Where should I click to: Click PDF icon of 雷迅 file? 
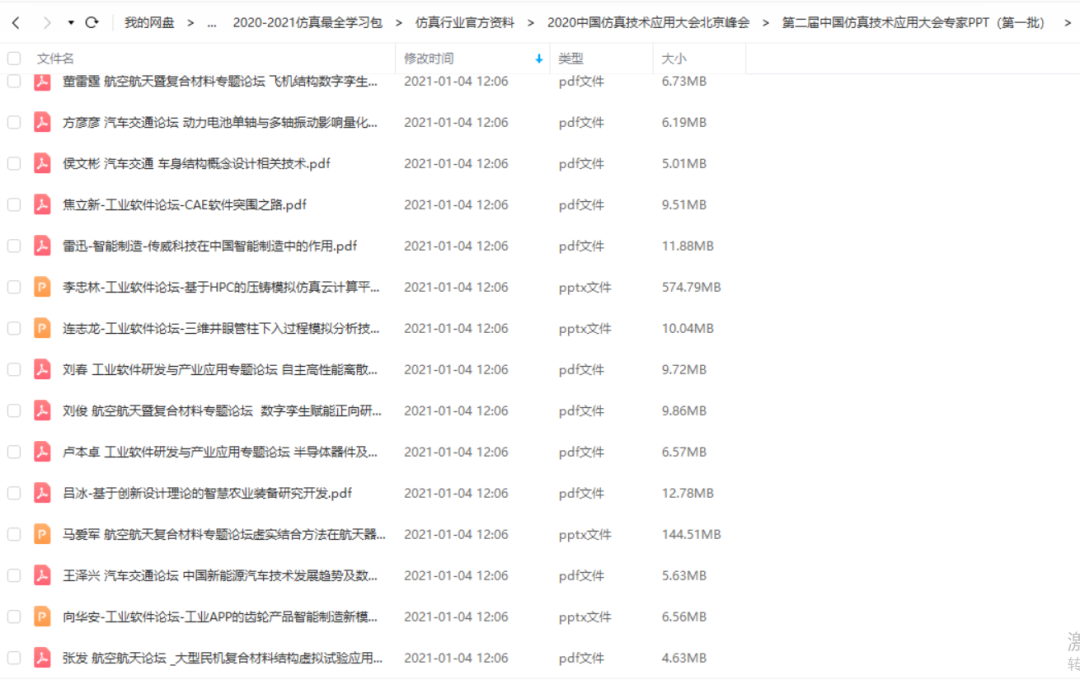pos(42,246)
